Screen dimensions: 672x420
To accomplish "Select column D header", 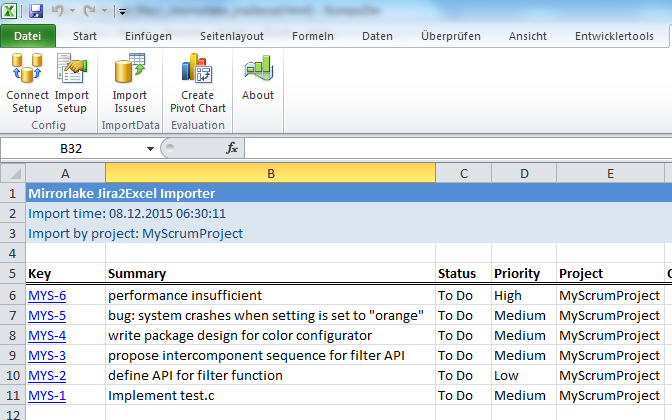I will [x=524, y=174].
